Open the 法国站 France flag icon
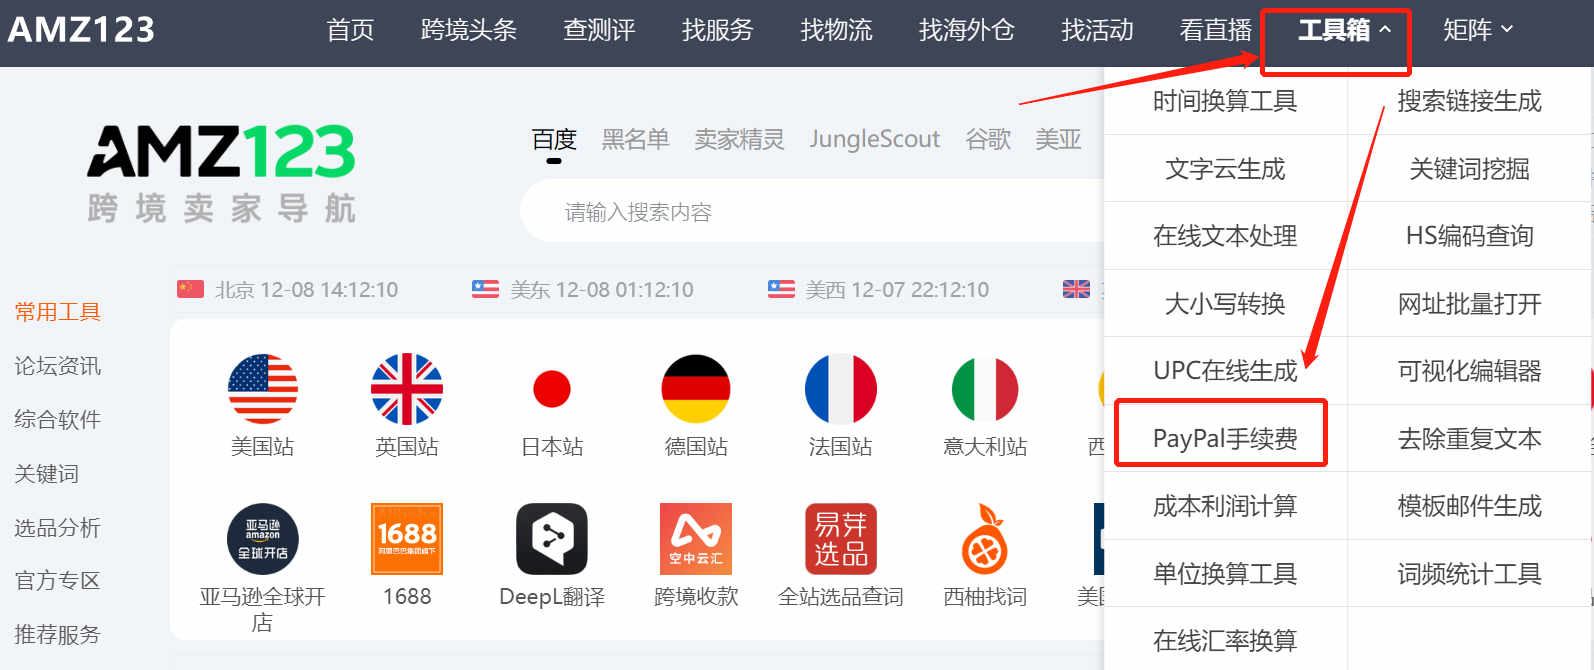Screen dimensions: 1594x670 (x=840, y=389)
